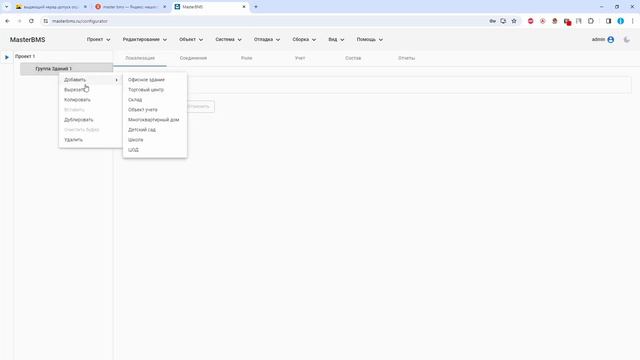Choose Удалить in the context menu
Viewport: 640px width, 360px height.
click(91, 140)
